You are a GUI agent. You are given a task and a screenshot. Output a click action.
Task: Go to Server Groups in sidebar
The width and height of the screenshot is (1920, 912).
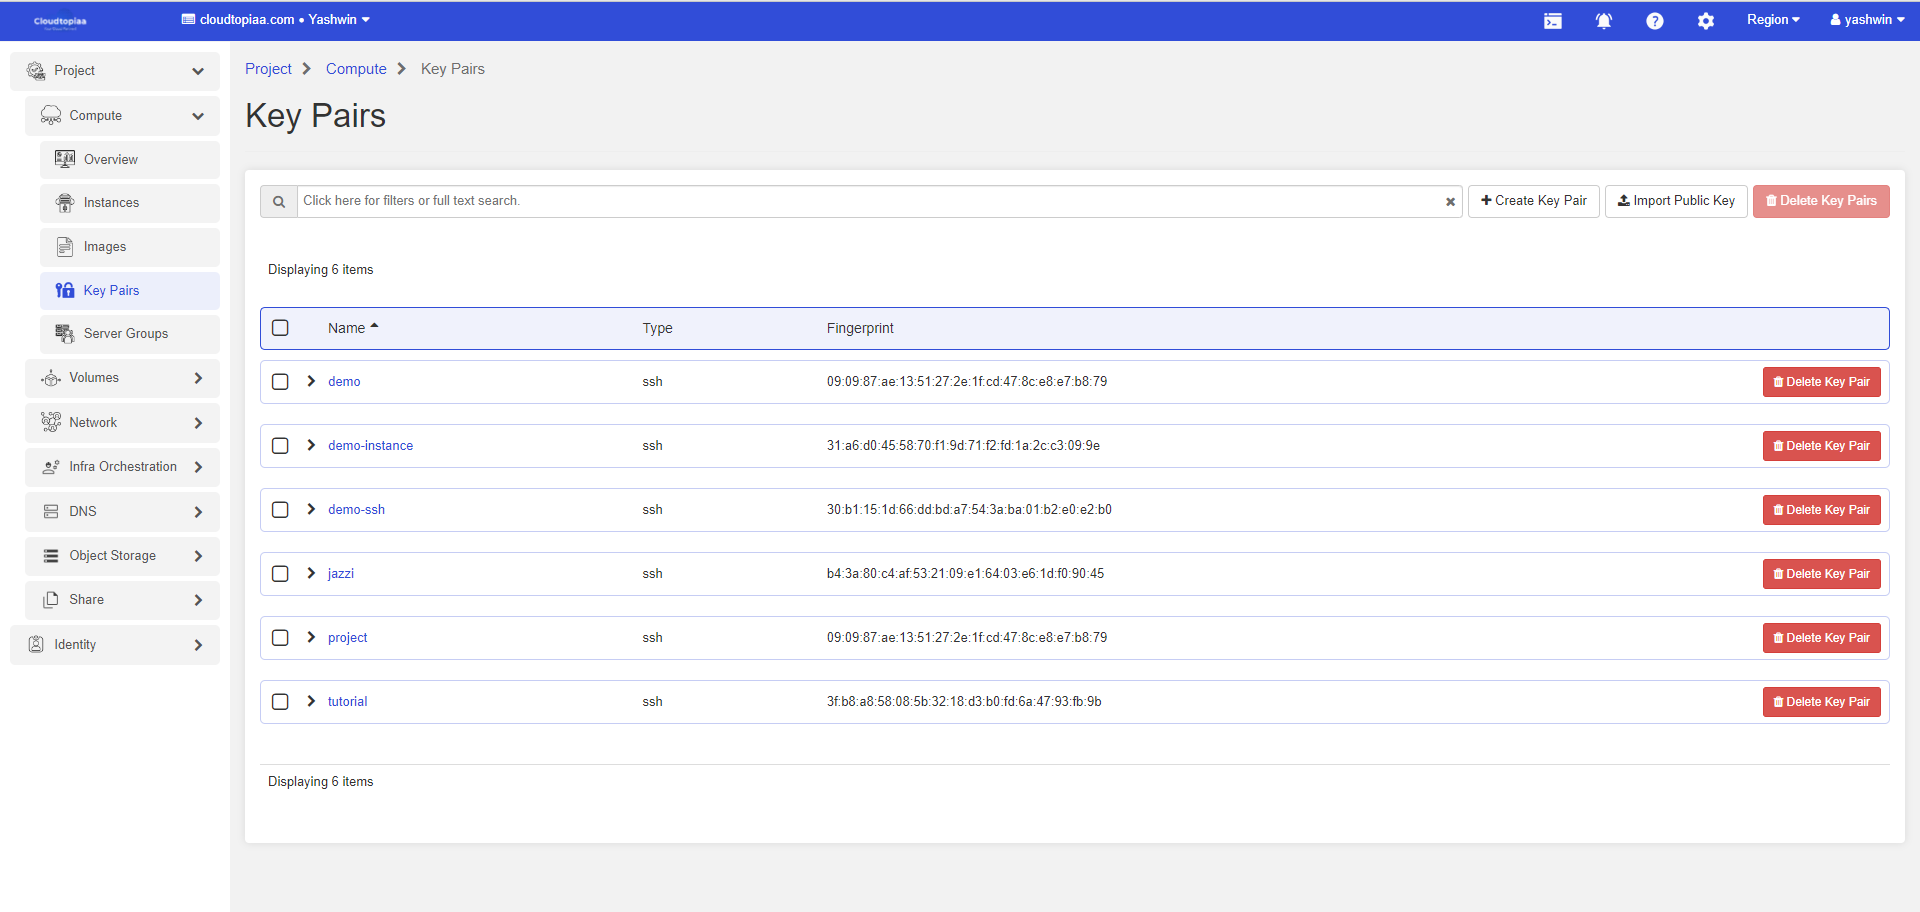(x=125, y=334)
